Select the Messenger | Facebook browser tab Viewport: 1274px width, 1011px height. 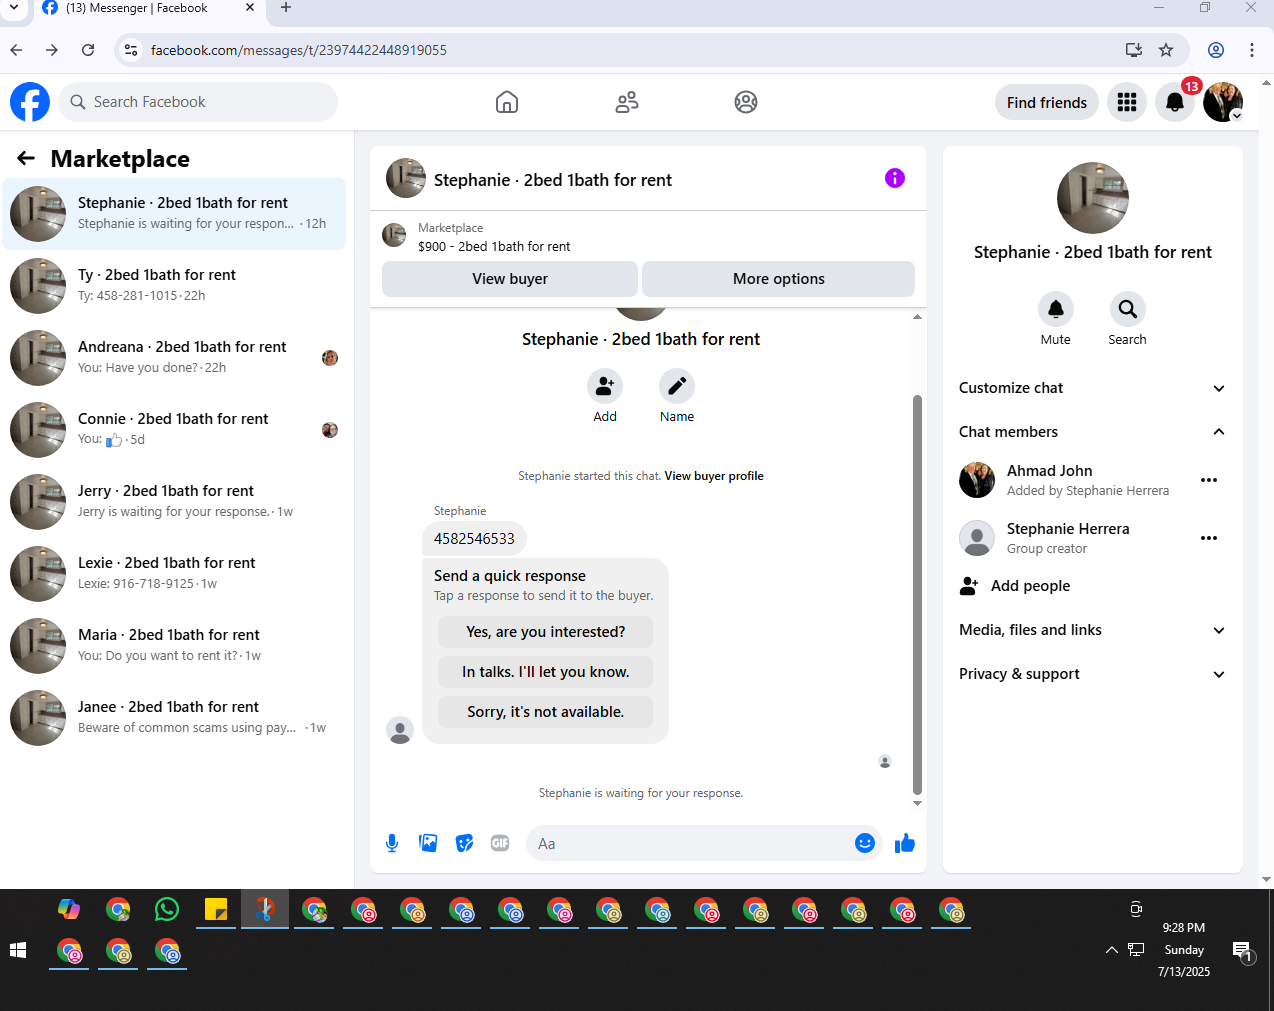149,9
